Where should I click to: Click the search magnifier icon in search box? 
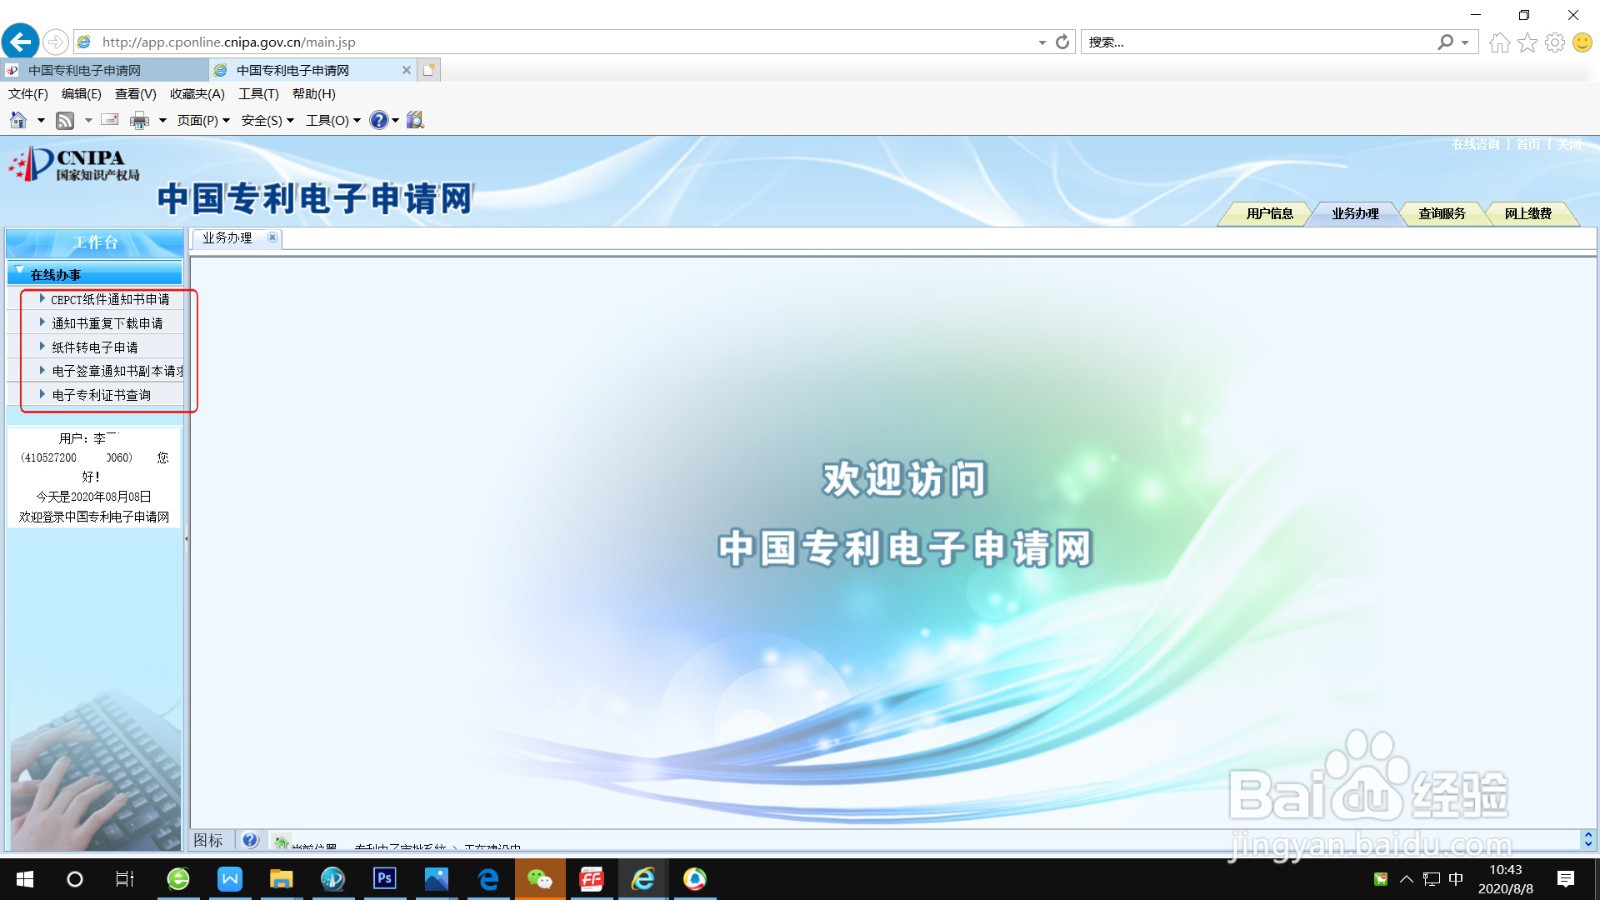(1445, 42)
